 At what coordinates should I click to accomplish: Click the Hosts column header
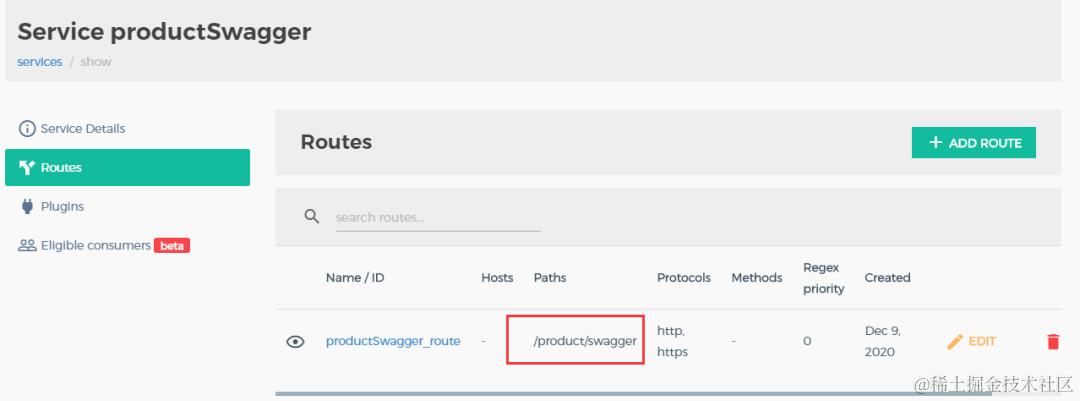click(497, 278)
